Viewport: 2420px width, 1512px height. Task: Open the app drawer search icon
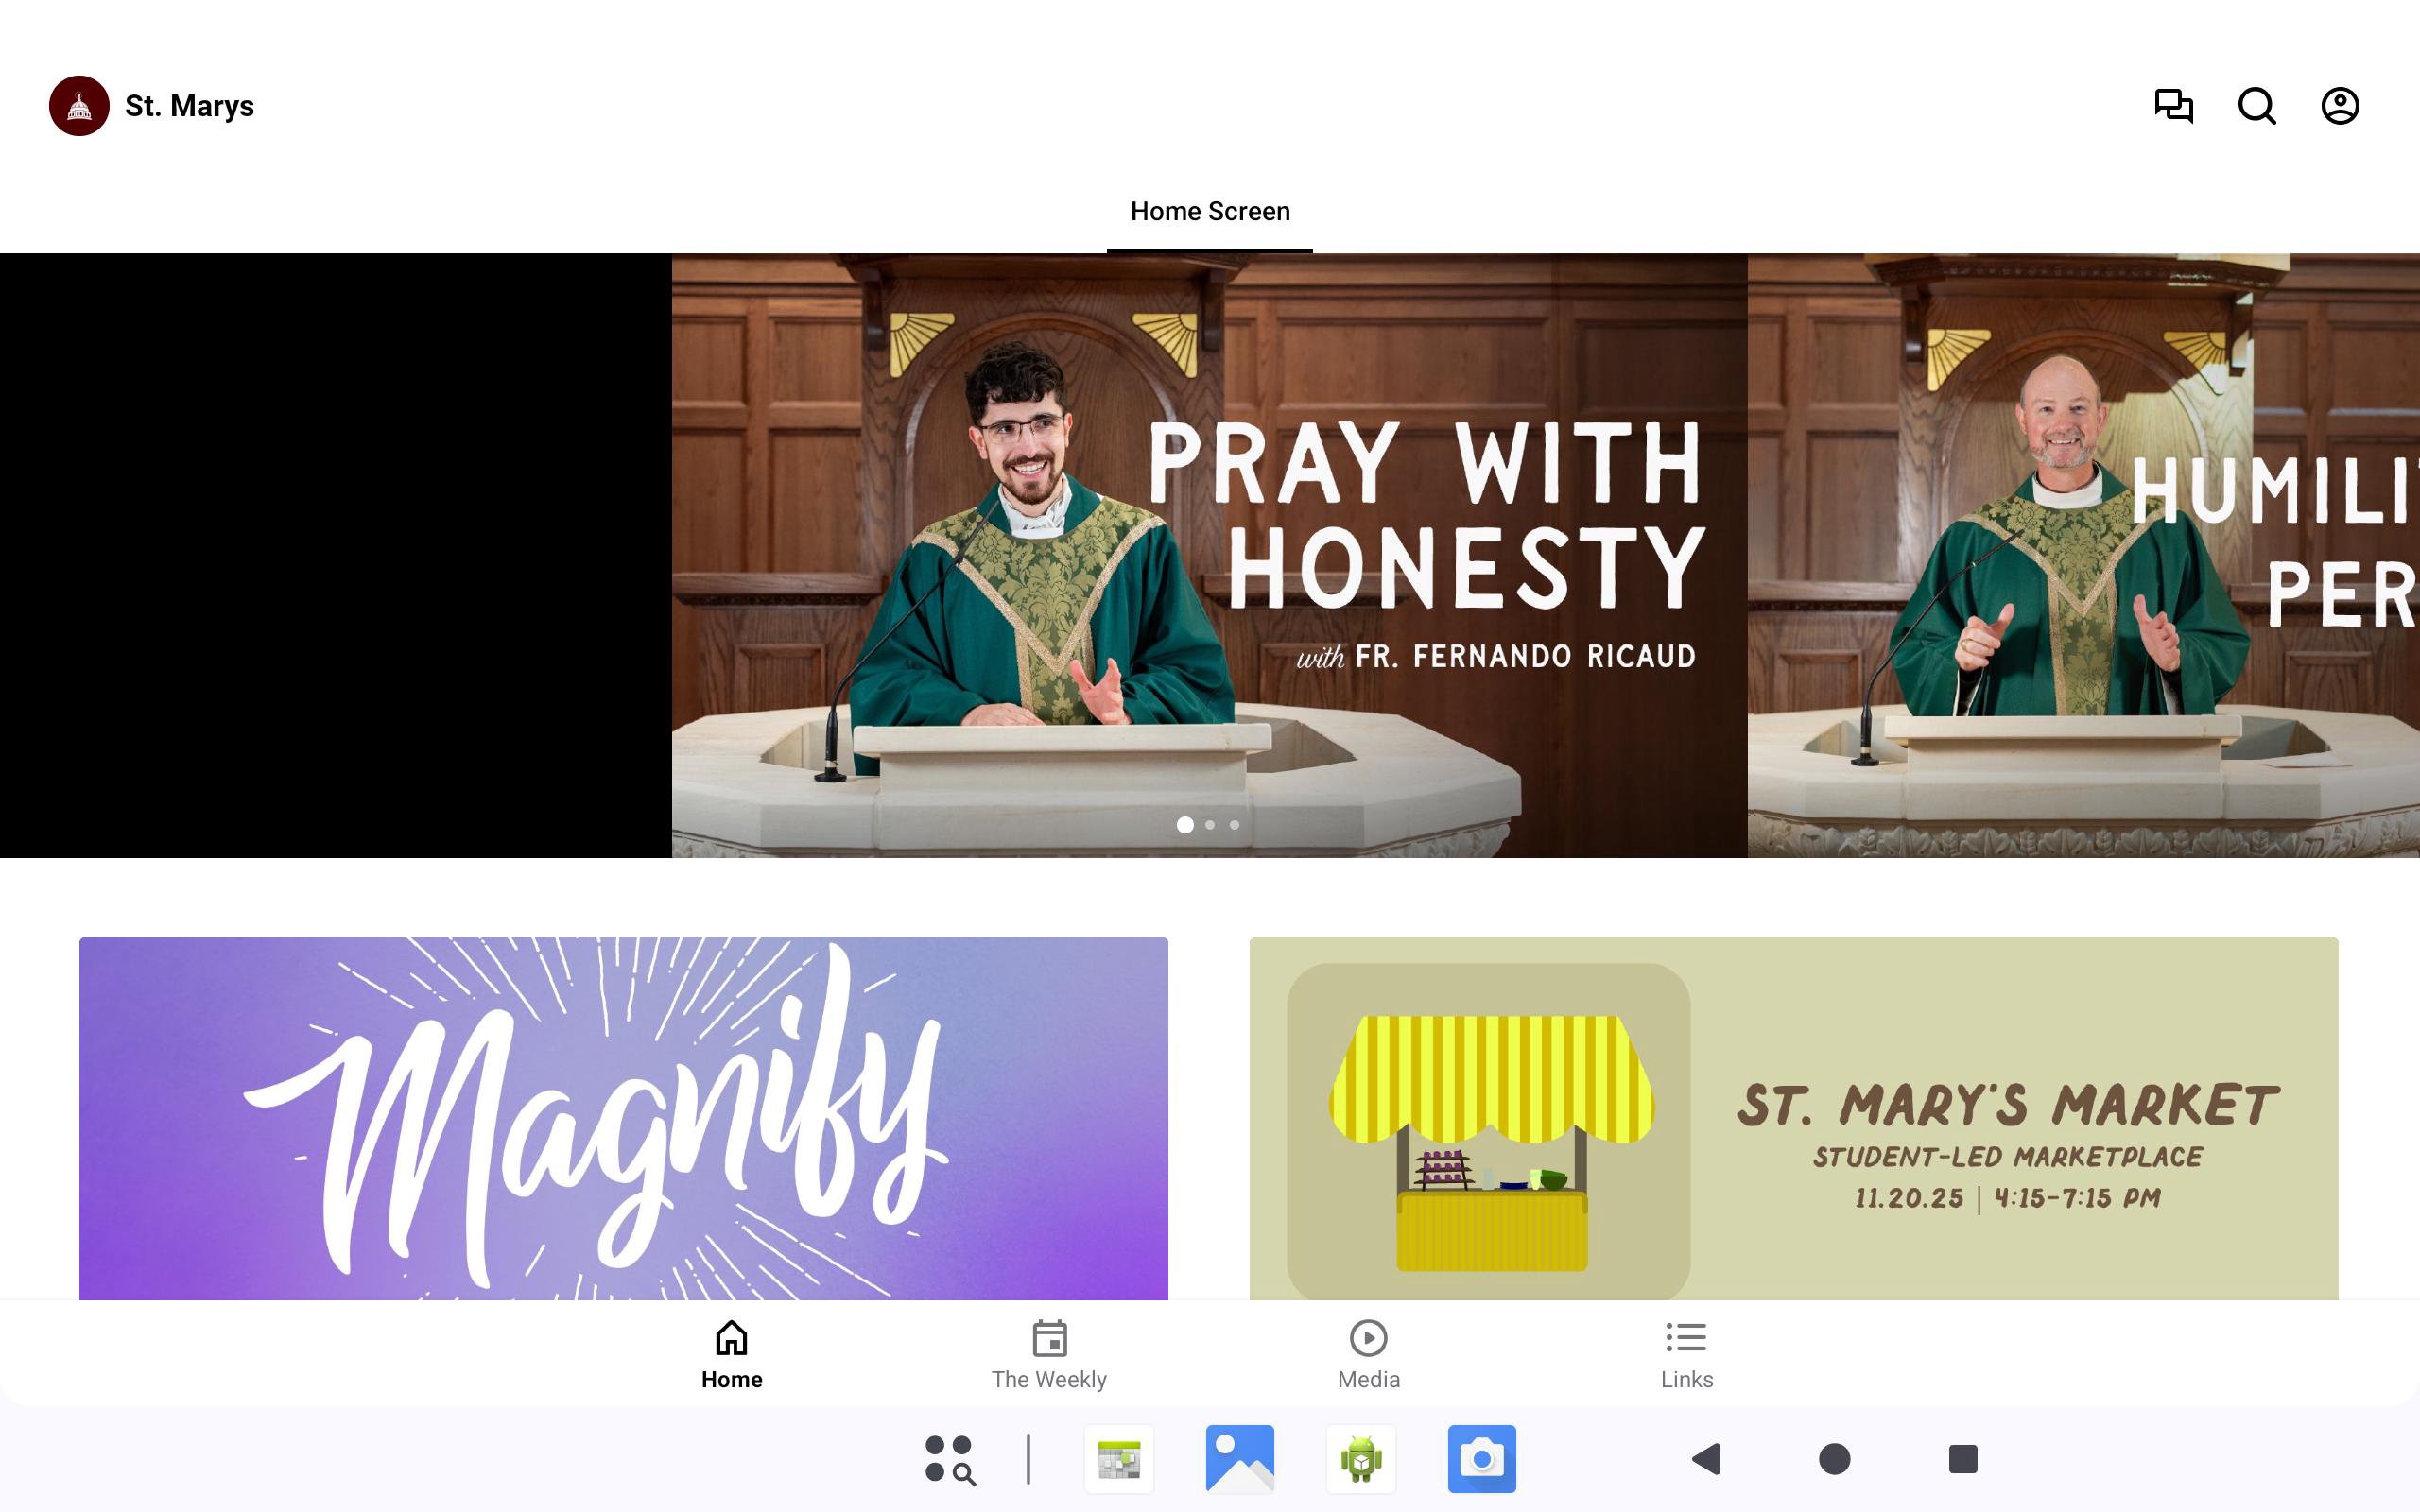tap(949, 1459)
